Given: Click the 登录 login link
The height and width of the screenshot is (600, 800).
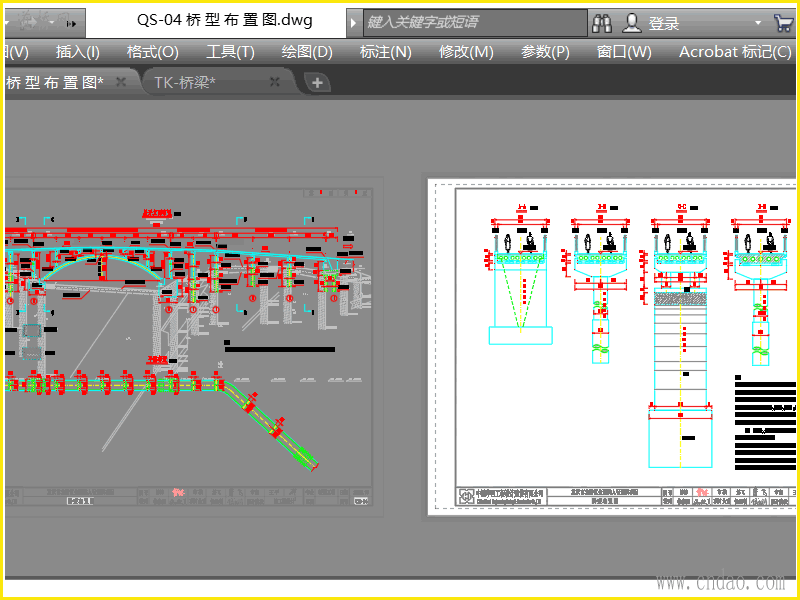Looking at the screenshot, I should point(664,23).
